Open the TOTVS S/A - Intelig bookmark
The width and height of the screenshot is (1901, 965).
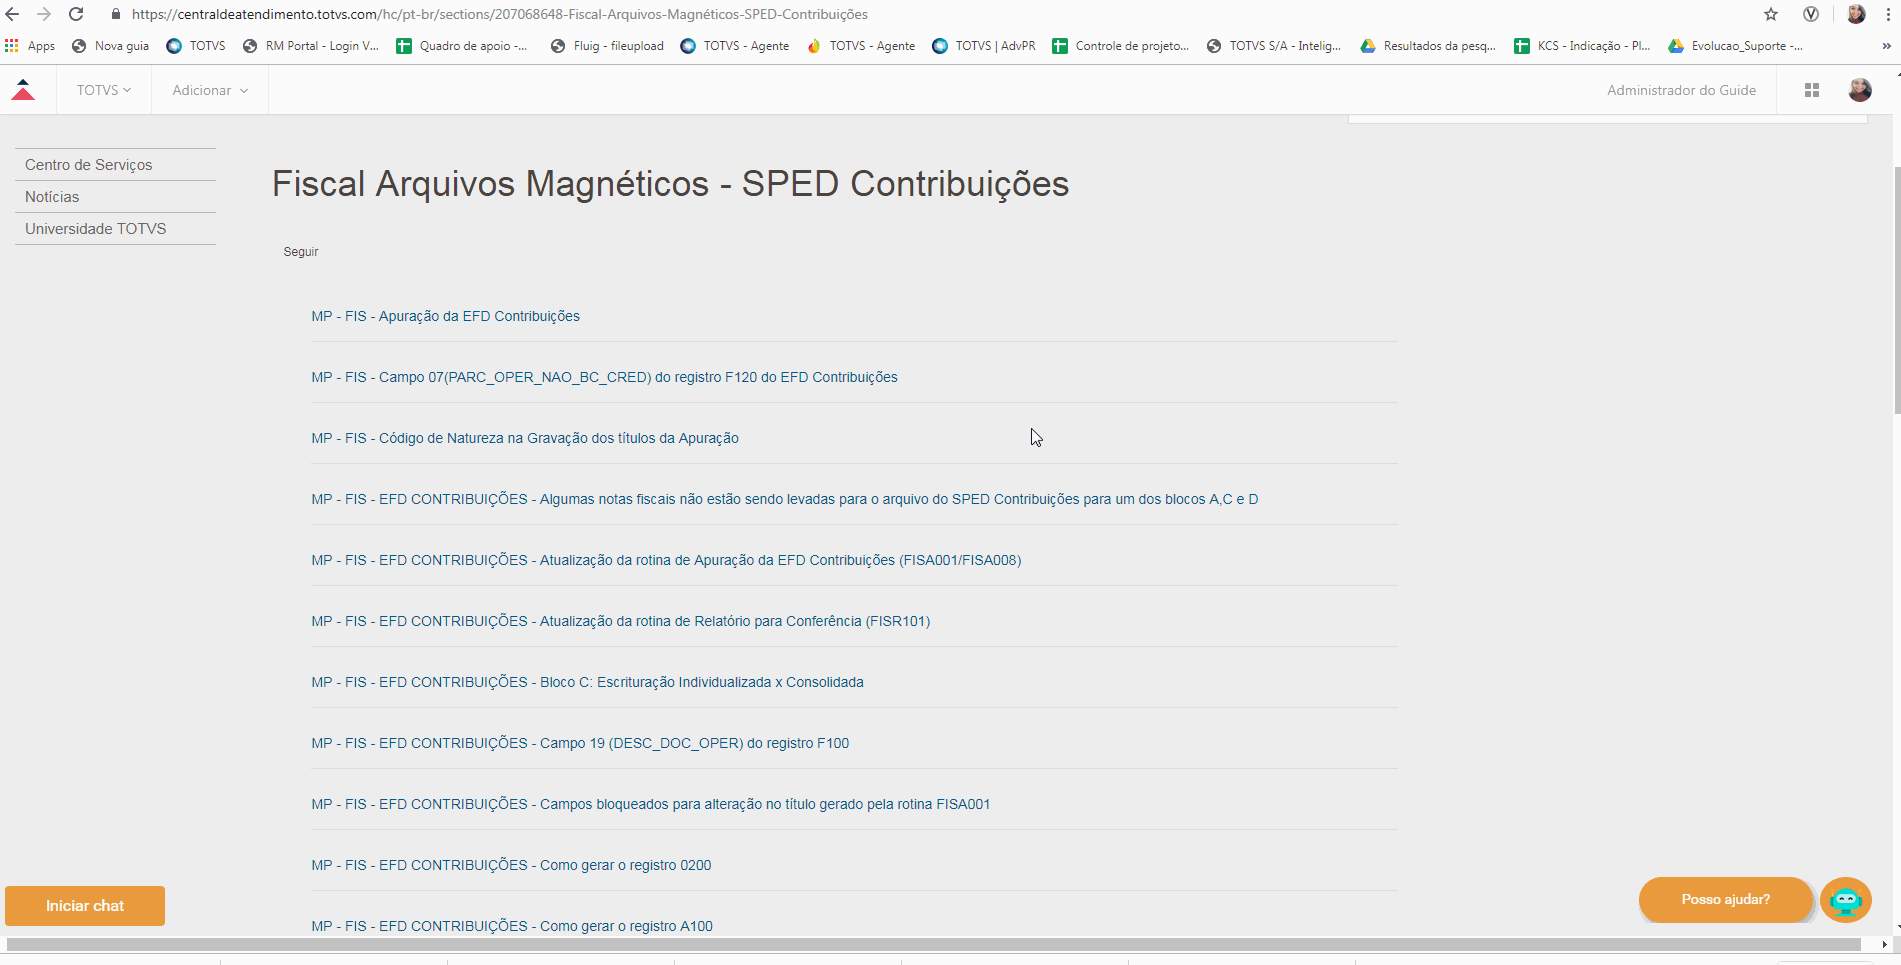pyautogui.click(x=1274, y=46)
